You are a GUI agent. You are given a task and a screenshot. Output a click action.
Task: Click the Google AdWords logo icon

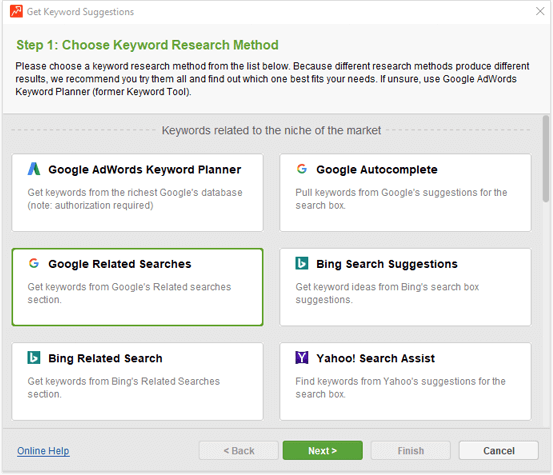pos(34,169)
